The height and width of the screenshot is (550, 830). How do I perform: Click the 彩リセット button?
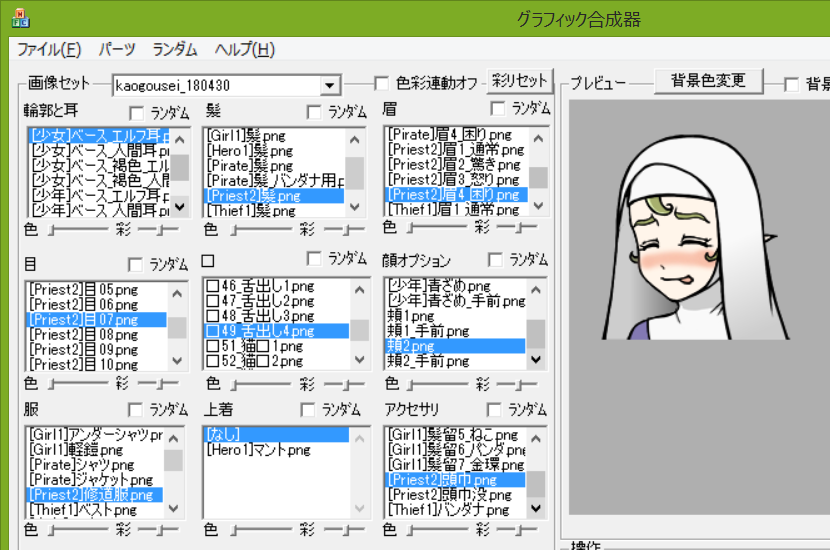[x=519, y=81]
